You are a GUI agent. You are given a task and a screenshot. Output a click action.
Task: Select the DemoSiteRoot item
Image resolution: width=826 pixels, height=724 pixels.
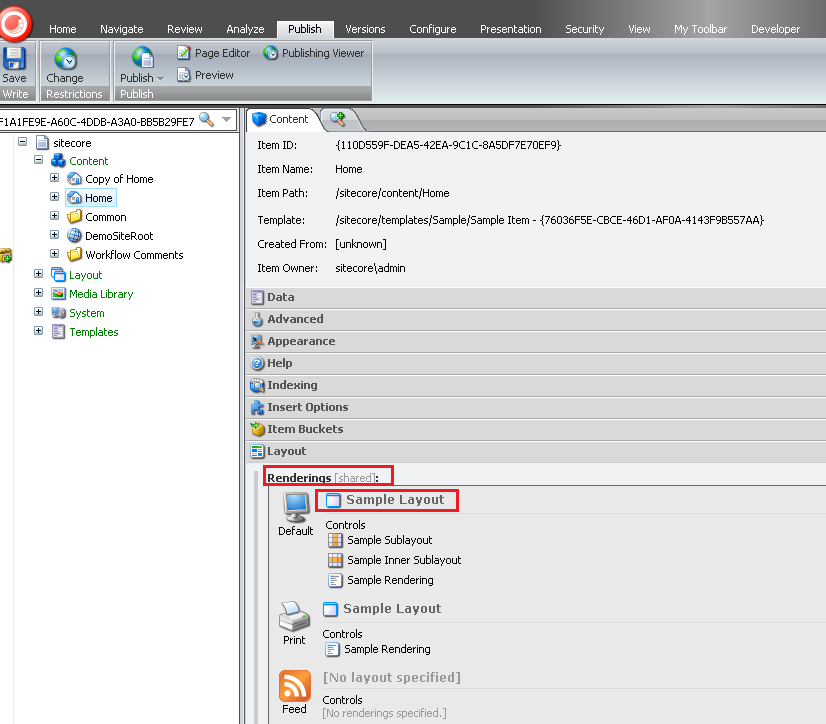tap(111, 236)
